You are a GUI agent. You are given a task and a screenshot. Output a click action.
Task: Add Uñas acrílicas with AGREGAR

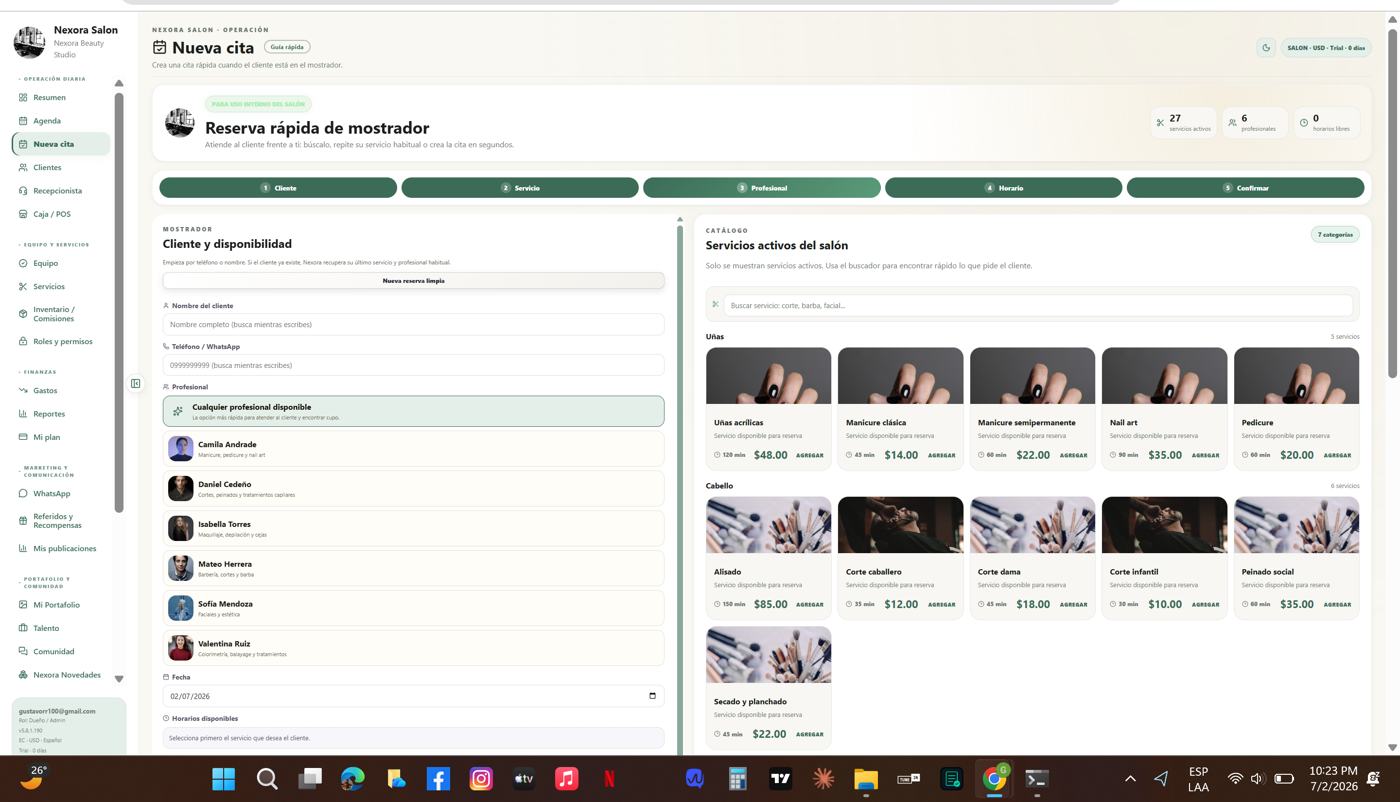(x=810, y=455)
